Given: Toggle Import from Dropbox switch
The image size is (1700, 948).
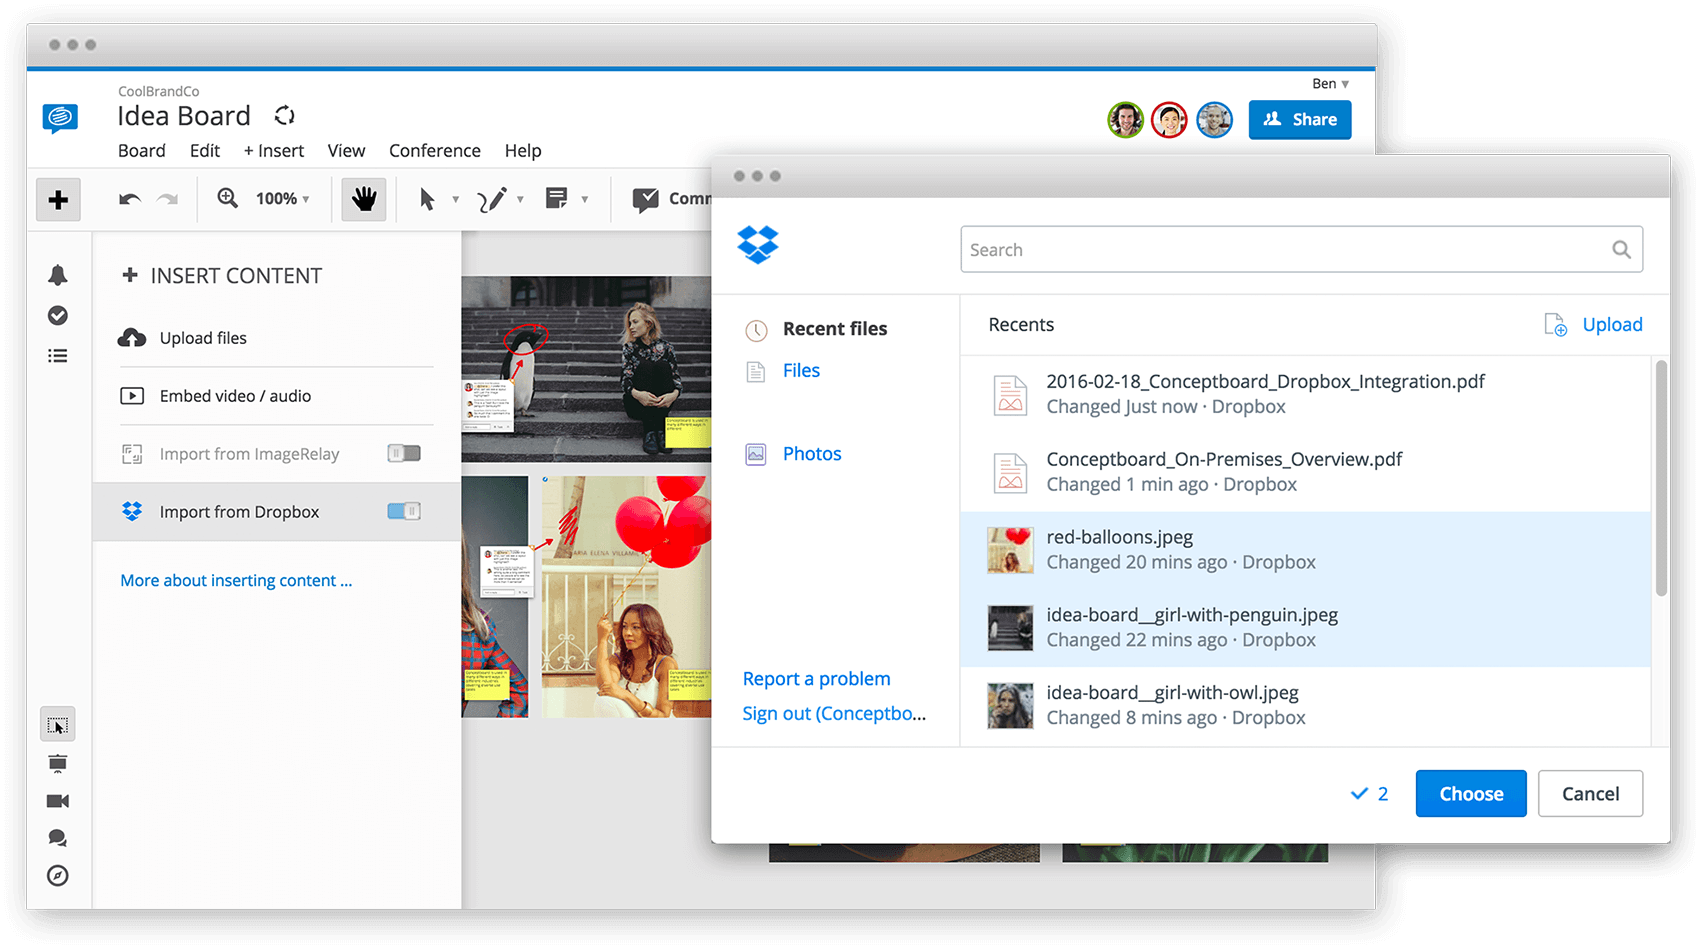Looking at the screenshot, I should point(404,512).
